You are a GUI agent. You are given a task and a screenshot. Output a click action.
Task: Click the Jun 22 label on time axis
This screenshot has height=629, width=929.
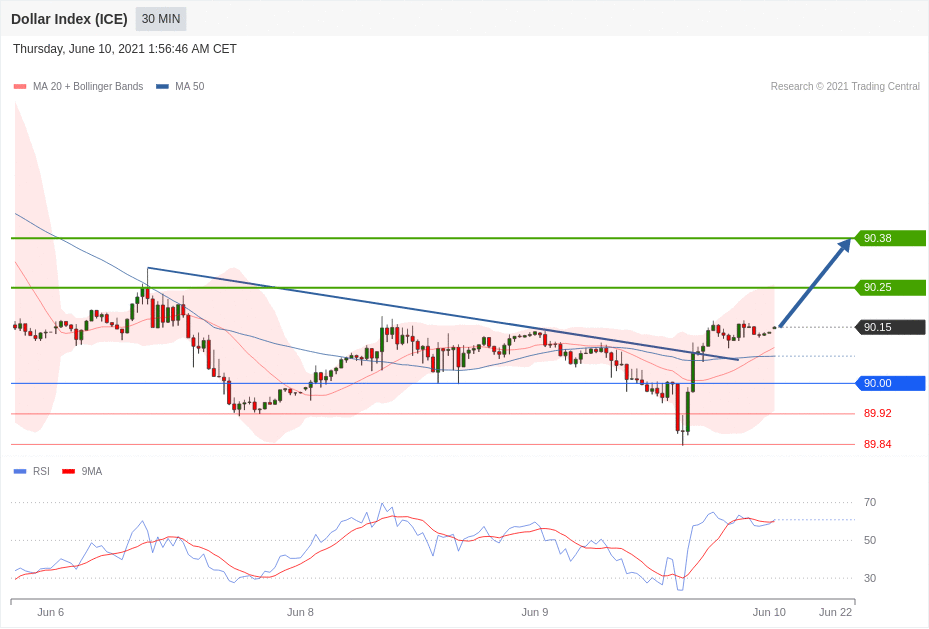(x=835, y=612)
